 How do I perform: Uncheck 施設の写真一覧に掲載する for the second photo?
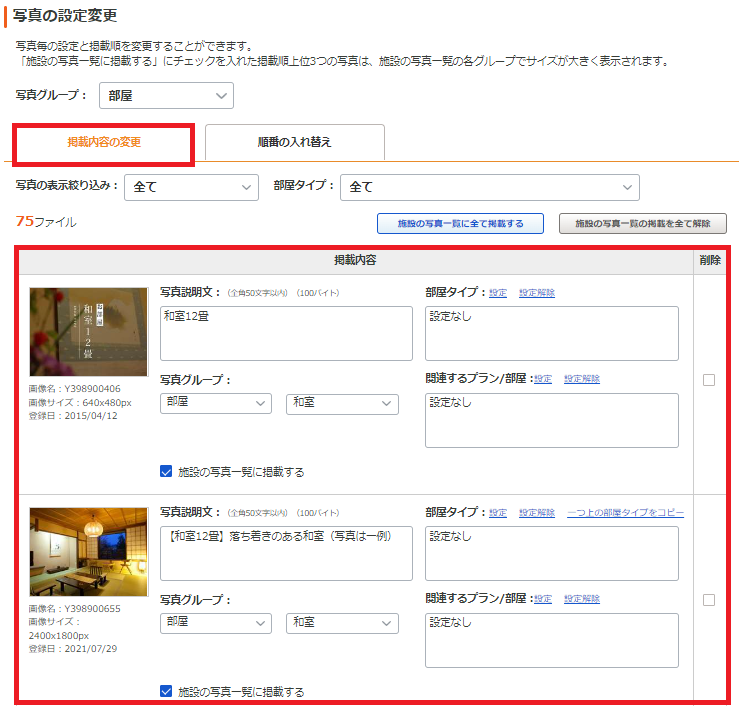(167, 691)
